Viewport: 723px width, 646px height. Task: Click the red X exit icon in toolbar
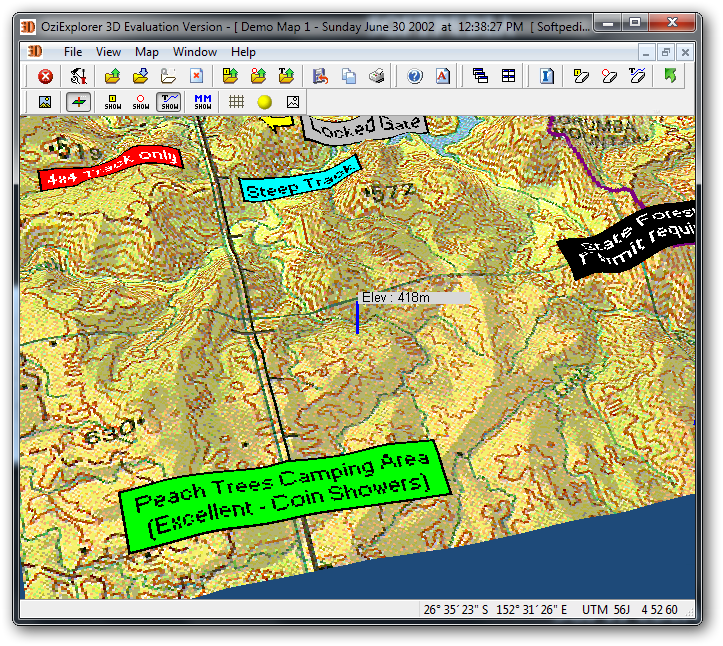45,76
